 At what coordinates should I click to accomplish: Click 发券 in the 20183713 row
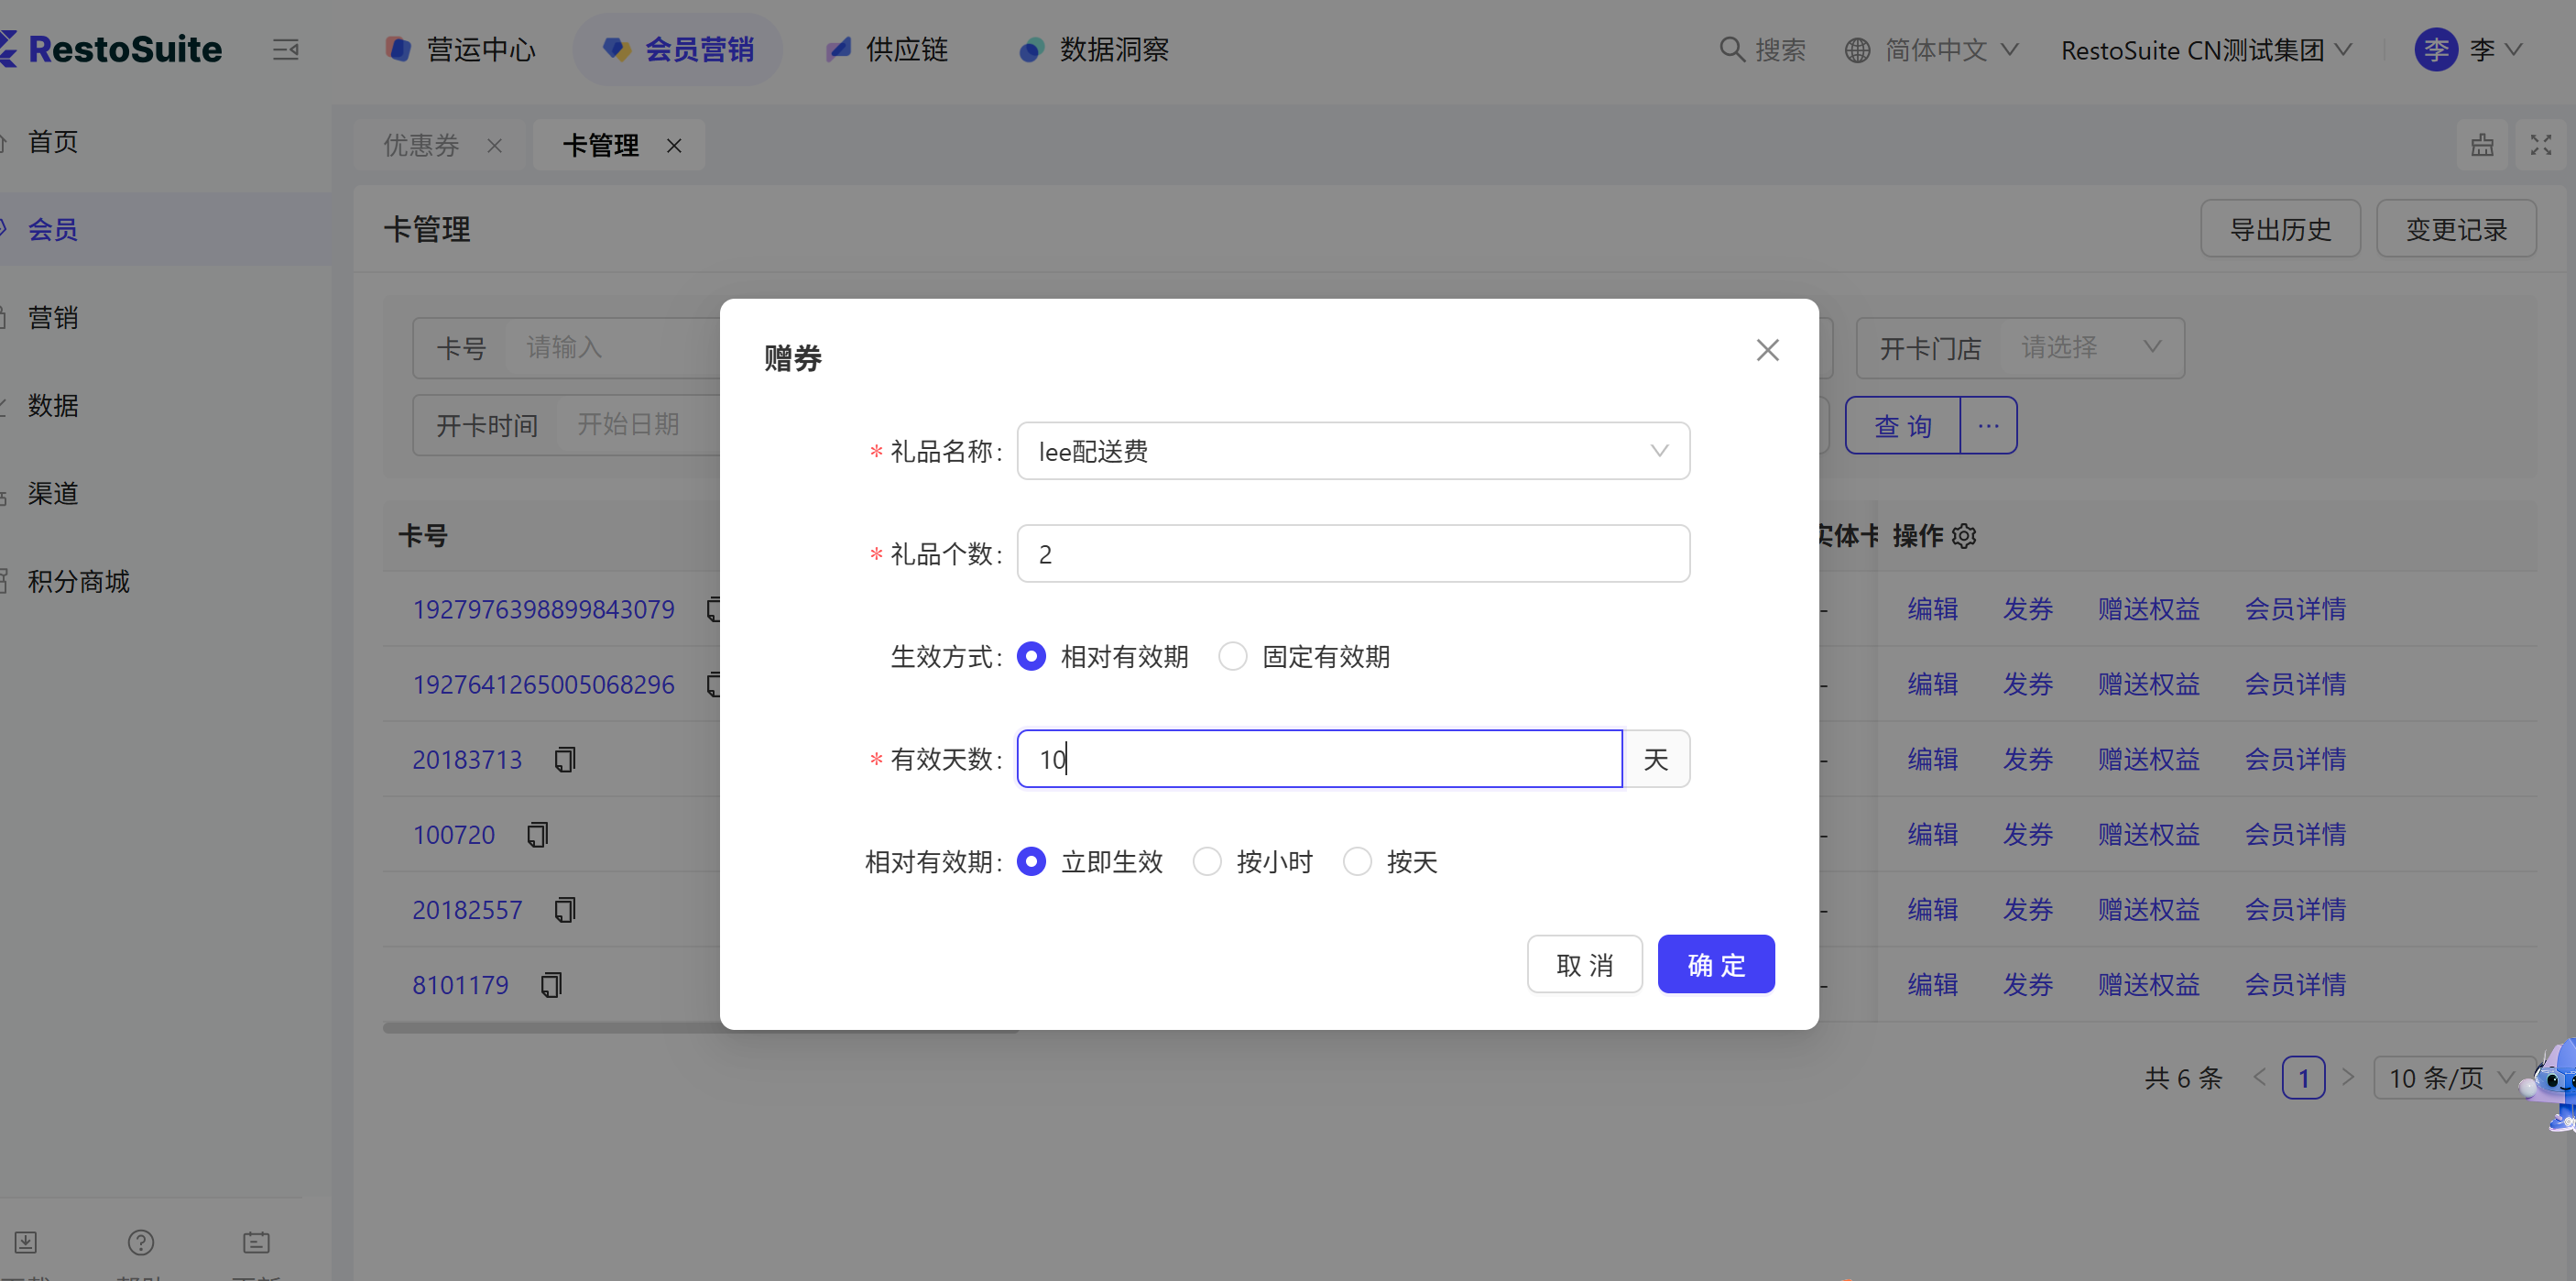tap(2027, 760)
